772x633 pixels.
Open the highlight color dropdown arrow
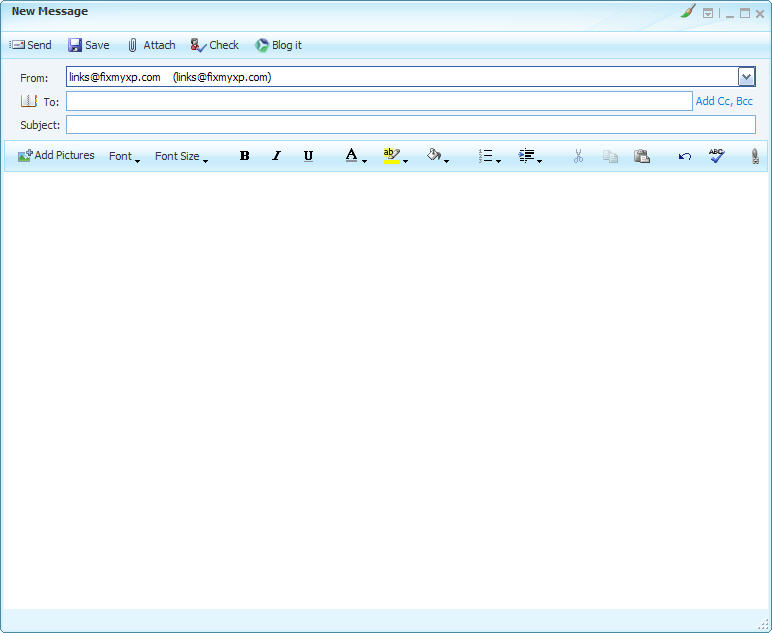tap(405, 161)
